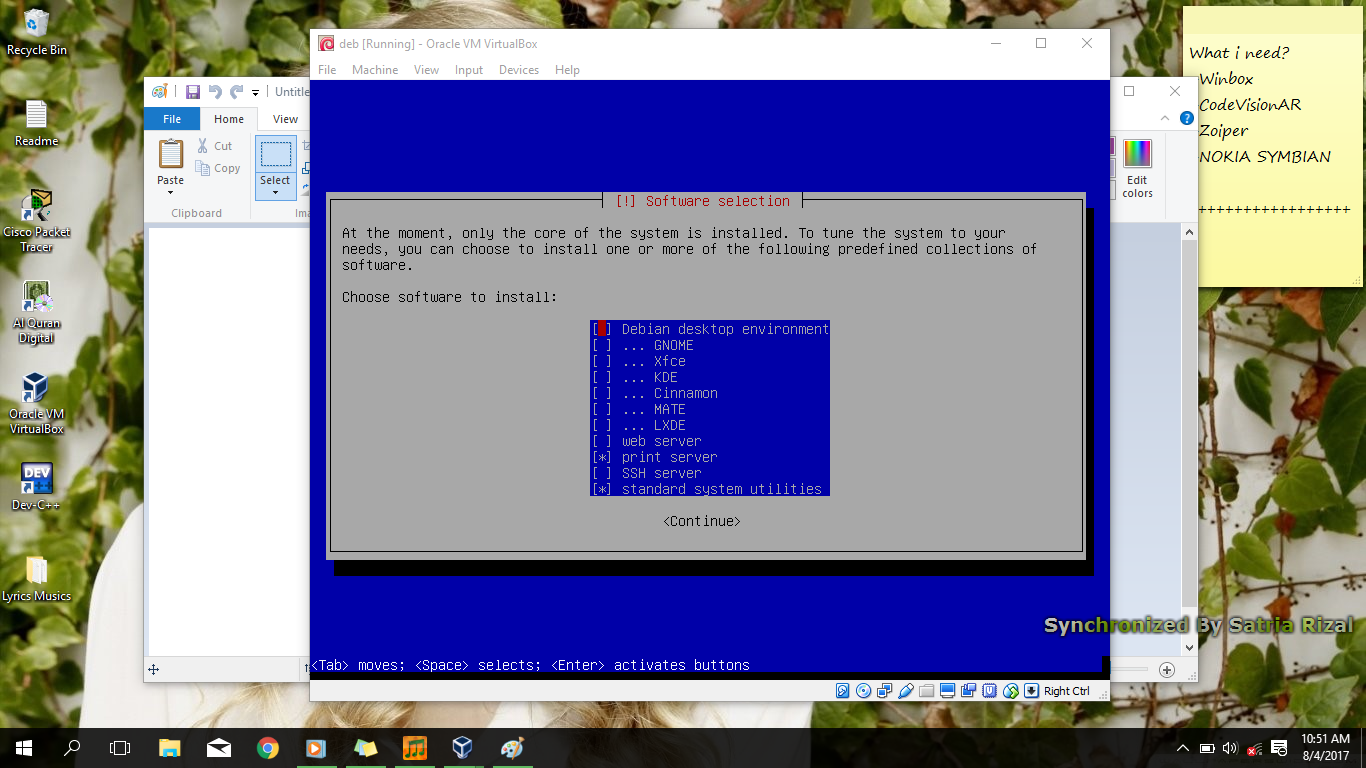Click the optical disk icon in VirtualBox status bar
The height and width of the screenshot is (768, 1366).
[863, 691]
